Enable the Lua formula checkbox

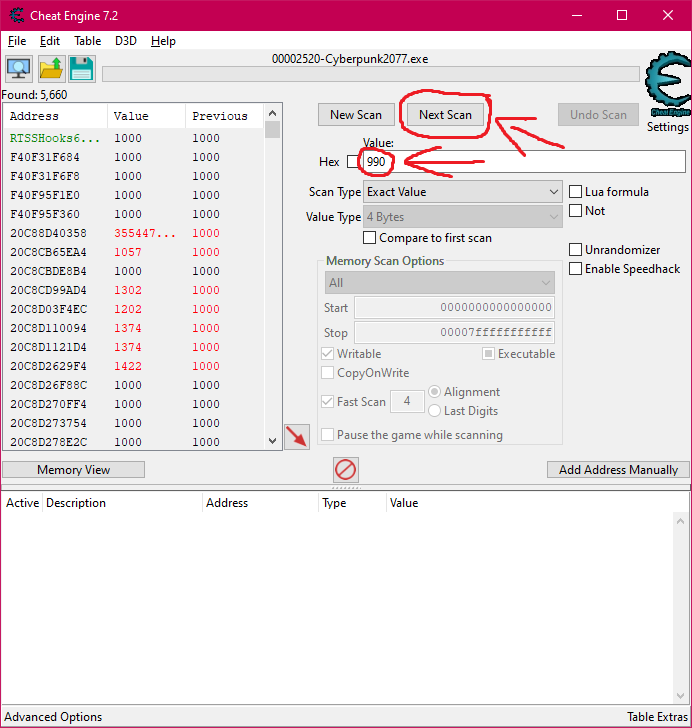point(575,191)
